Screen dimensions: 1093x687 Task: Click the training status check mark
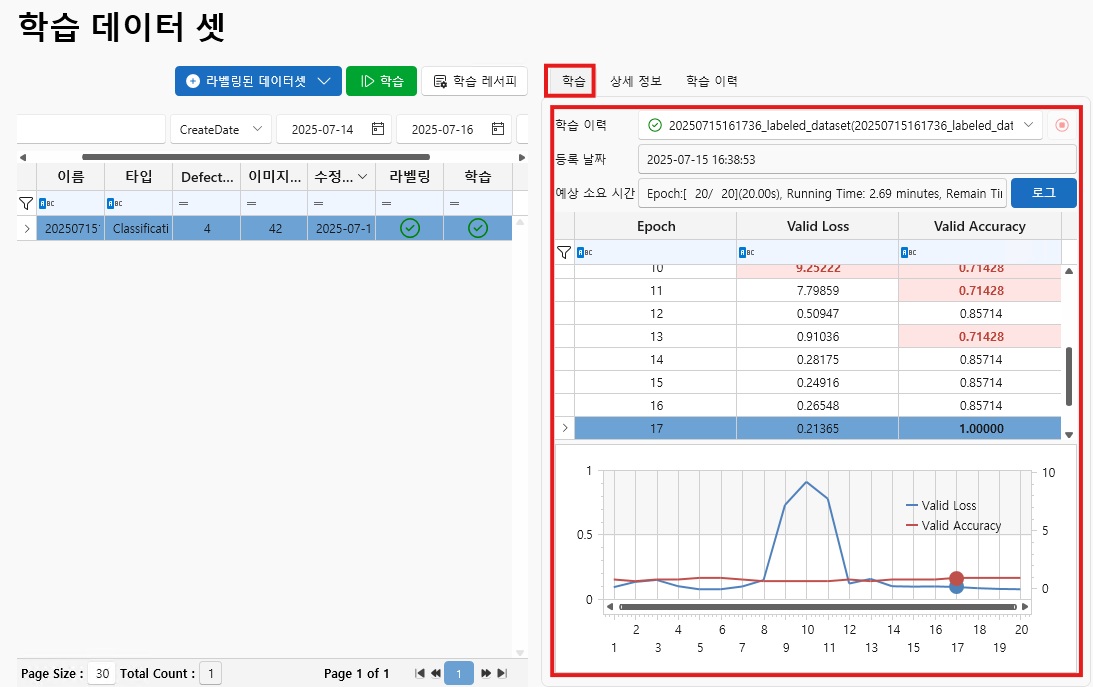pos(478,229)
